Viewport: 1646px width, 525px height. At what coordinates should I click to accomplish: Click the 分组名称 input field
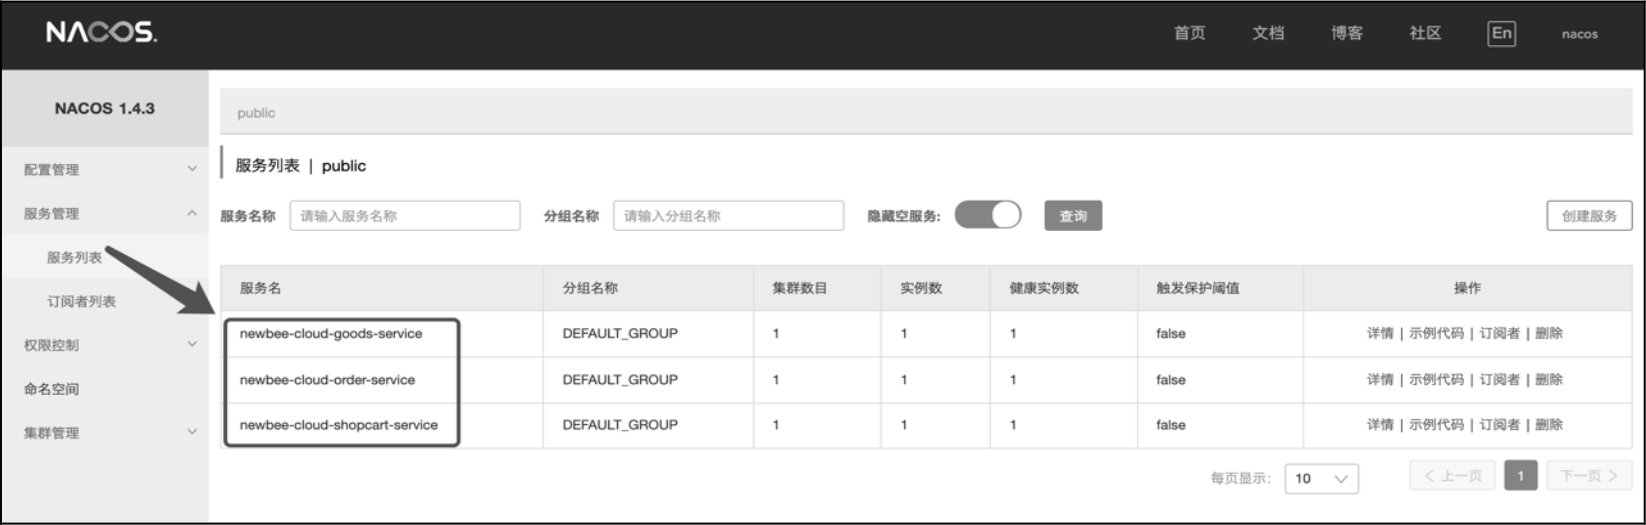[728, 216]
